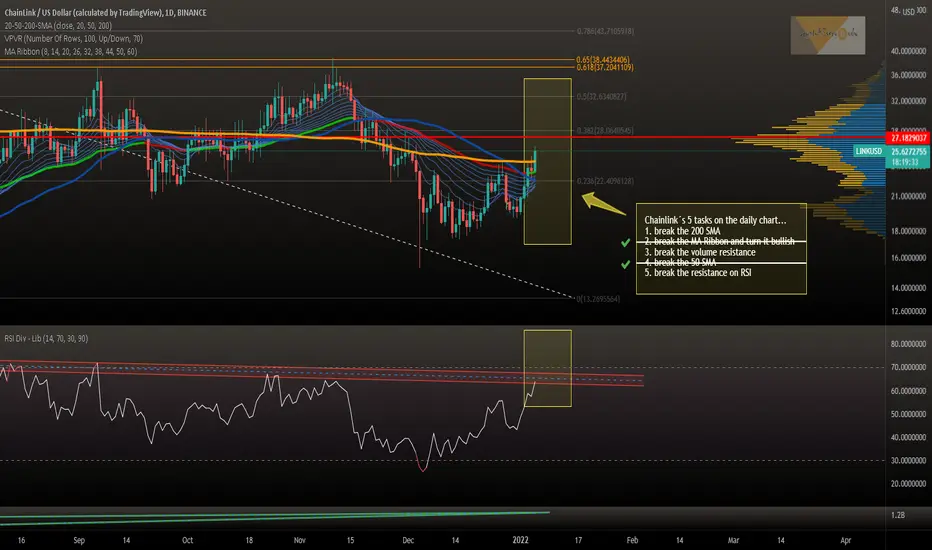Select the VPVR indicator legend

[x=73, y=39]
